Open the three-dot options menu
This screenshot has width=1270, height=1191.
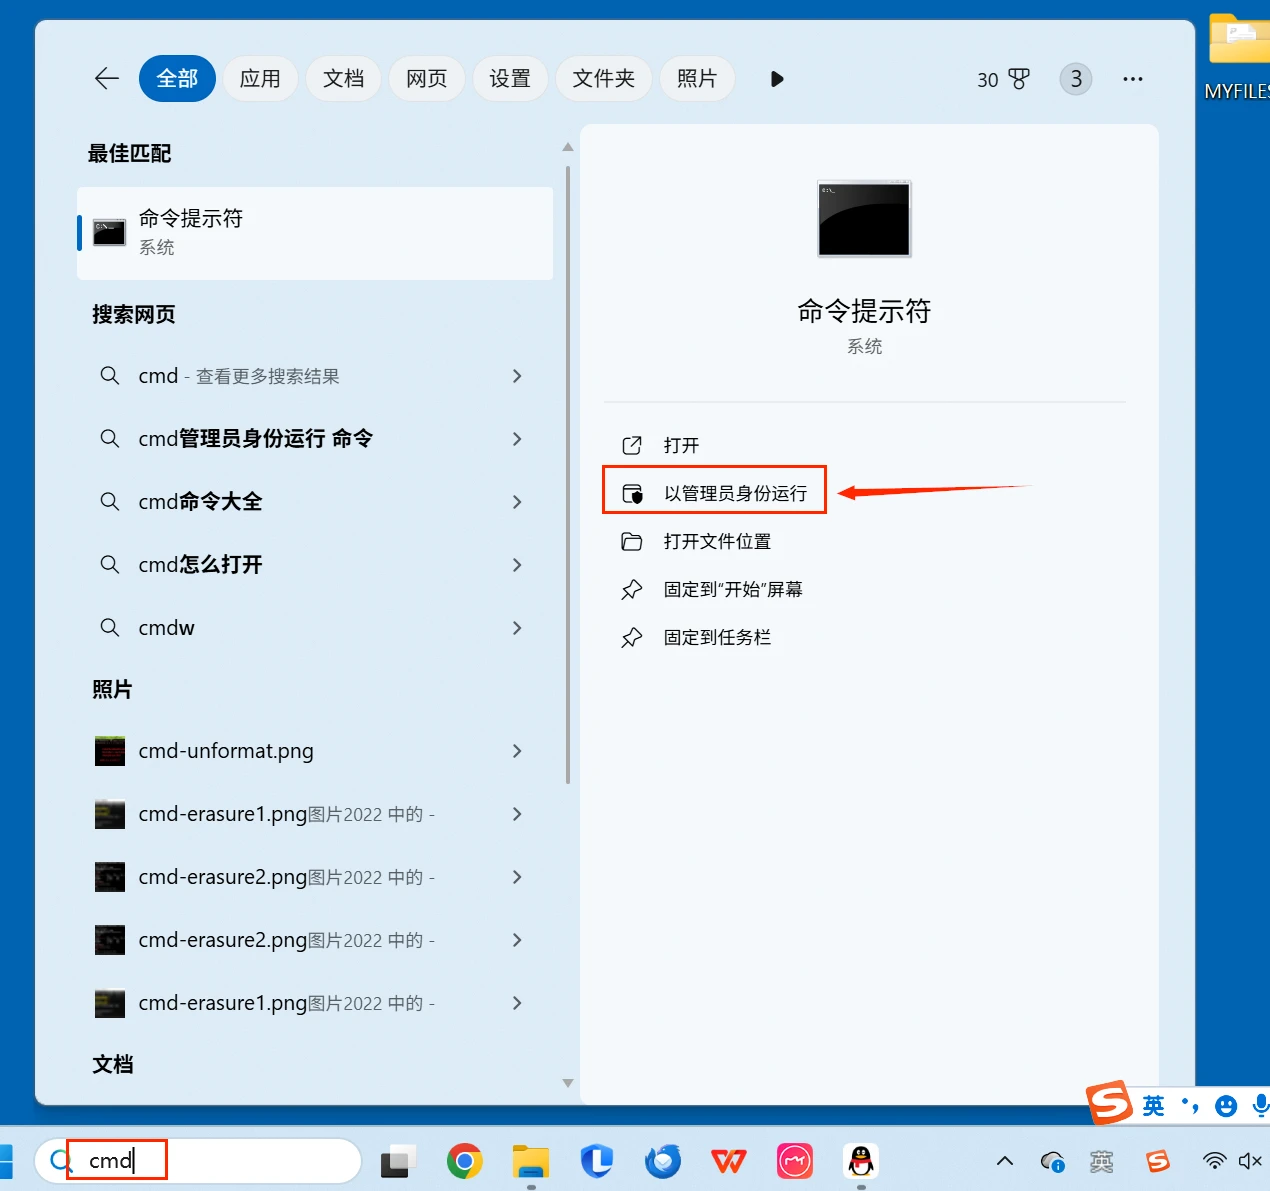pyautogui.click(x=1133, y=79)
